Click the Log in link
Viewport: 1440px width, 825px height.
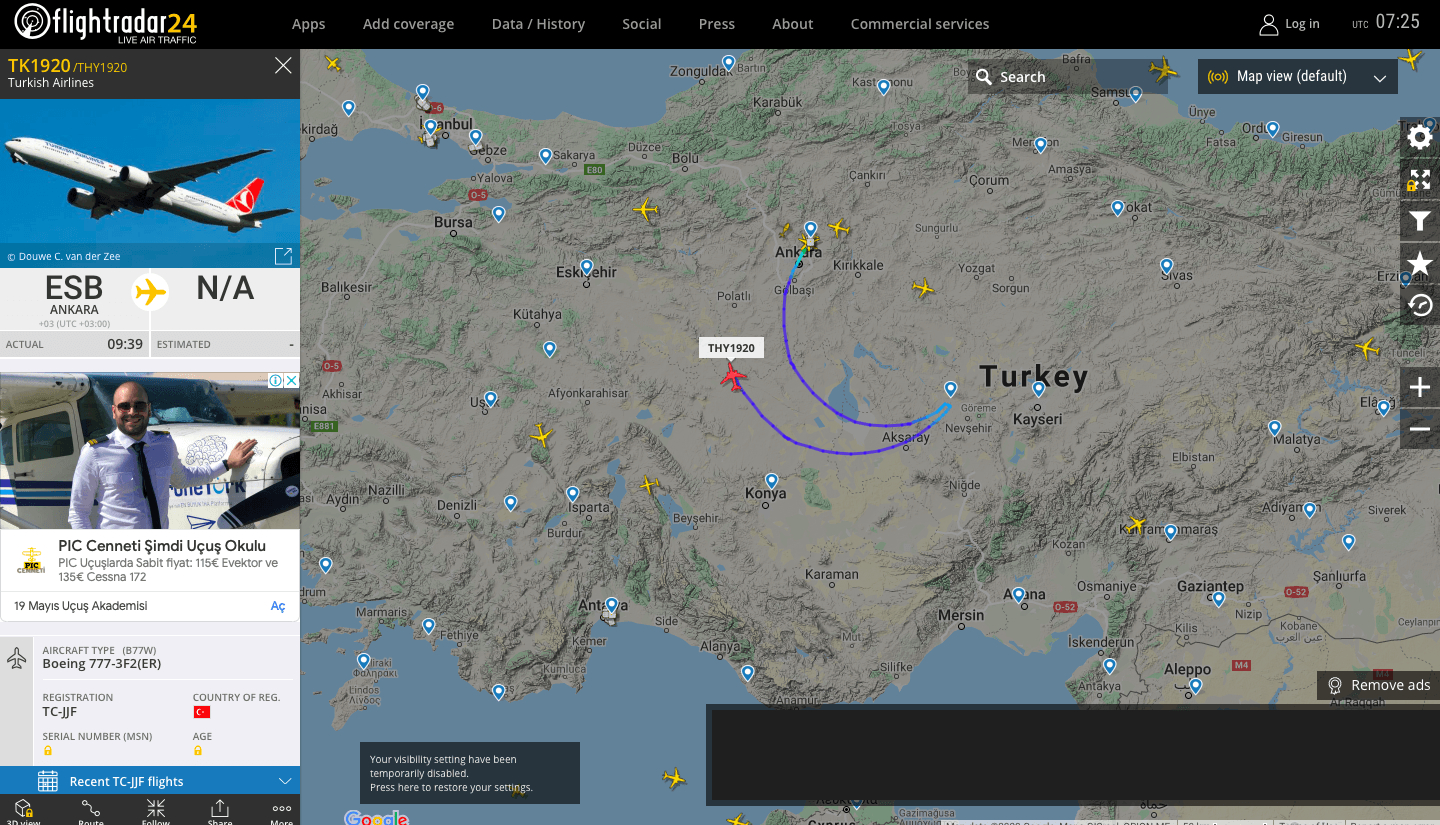[x=1289, y=24]
